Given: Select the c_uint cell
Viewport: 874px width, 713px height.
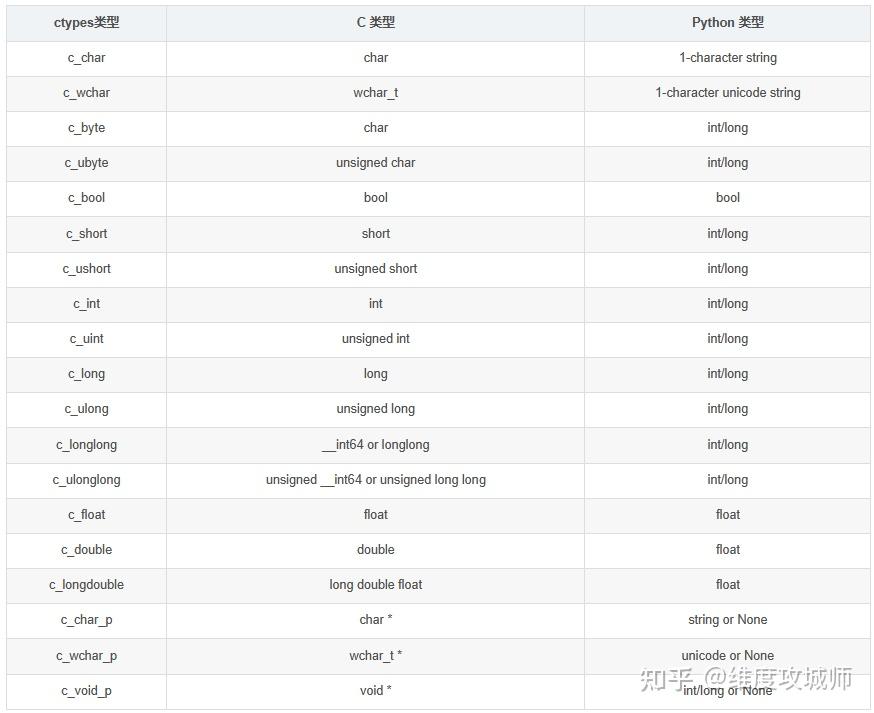Looking at the screenshot, I should (x=86, y=338).
